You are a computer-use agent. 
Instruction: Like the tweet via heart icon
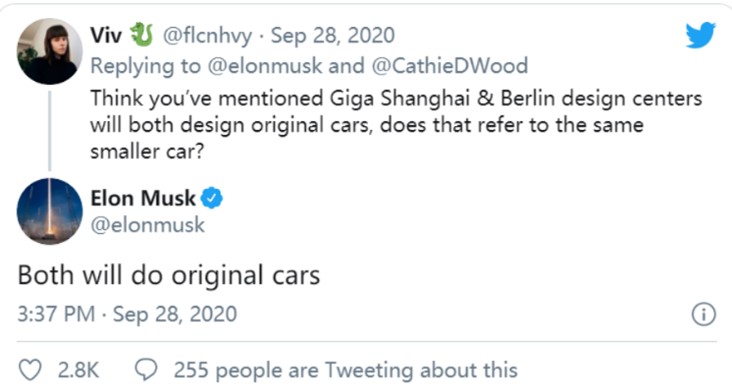point(30,370)
